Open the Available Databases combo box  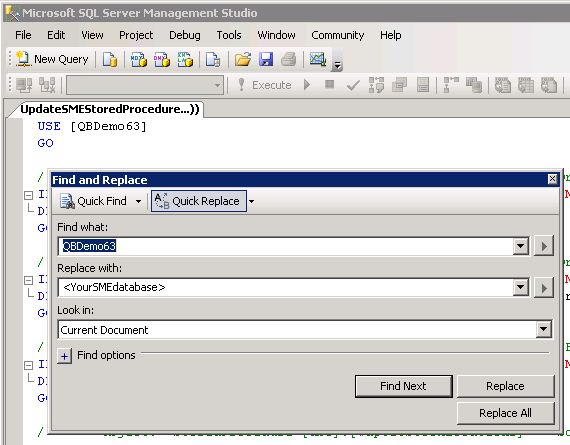coord(145,85)
